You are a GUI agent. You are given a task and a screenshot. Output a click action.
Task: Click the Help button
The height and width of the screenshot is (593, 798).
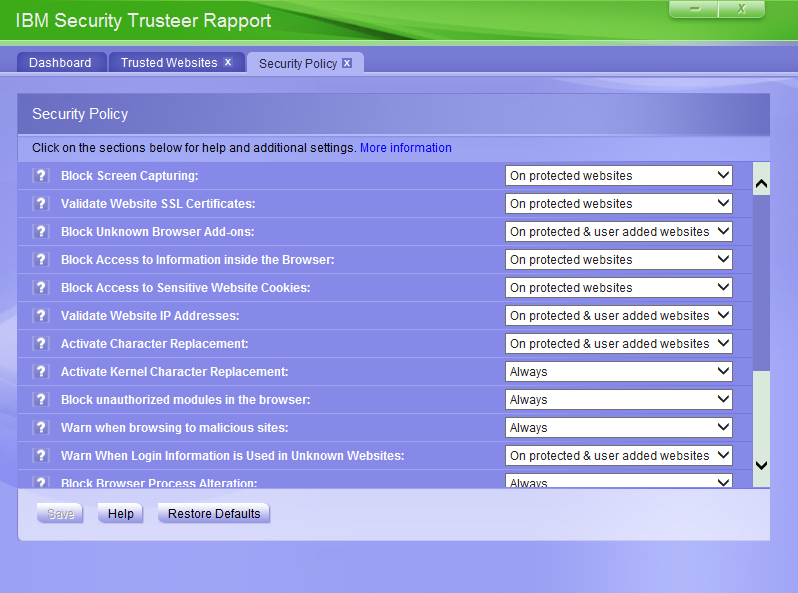[121, 514]
